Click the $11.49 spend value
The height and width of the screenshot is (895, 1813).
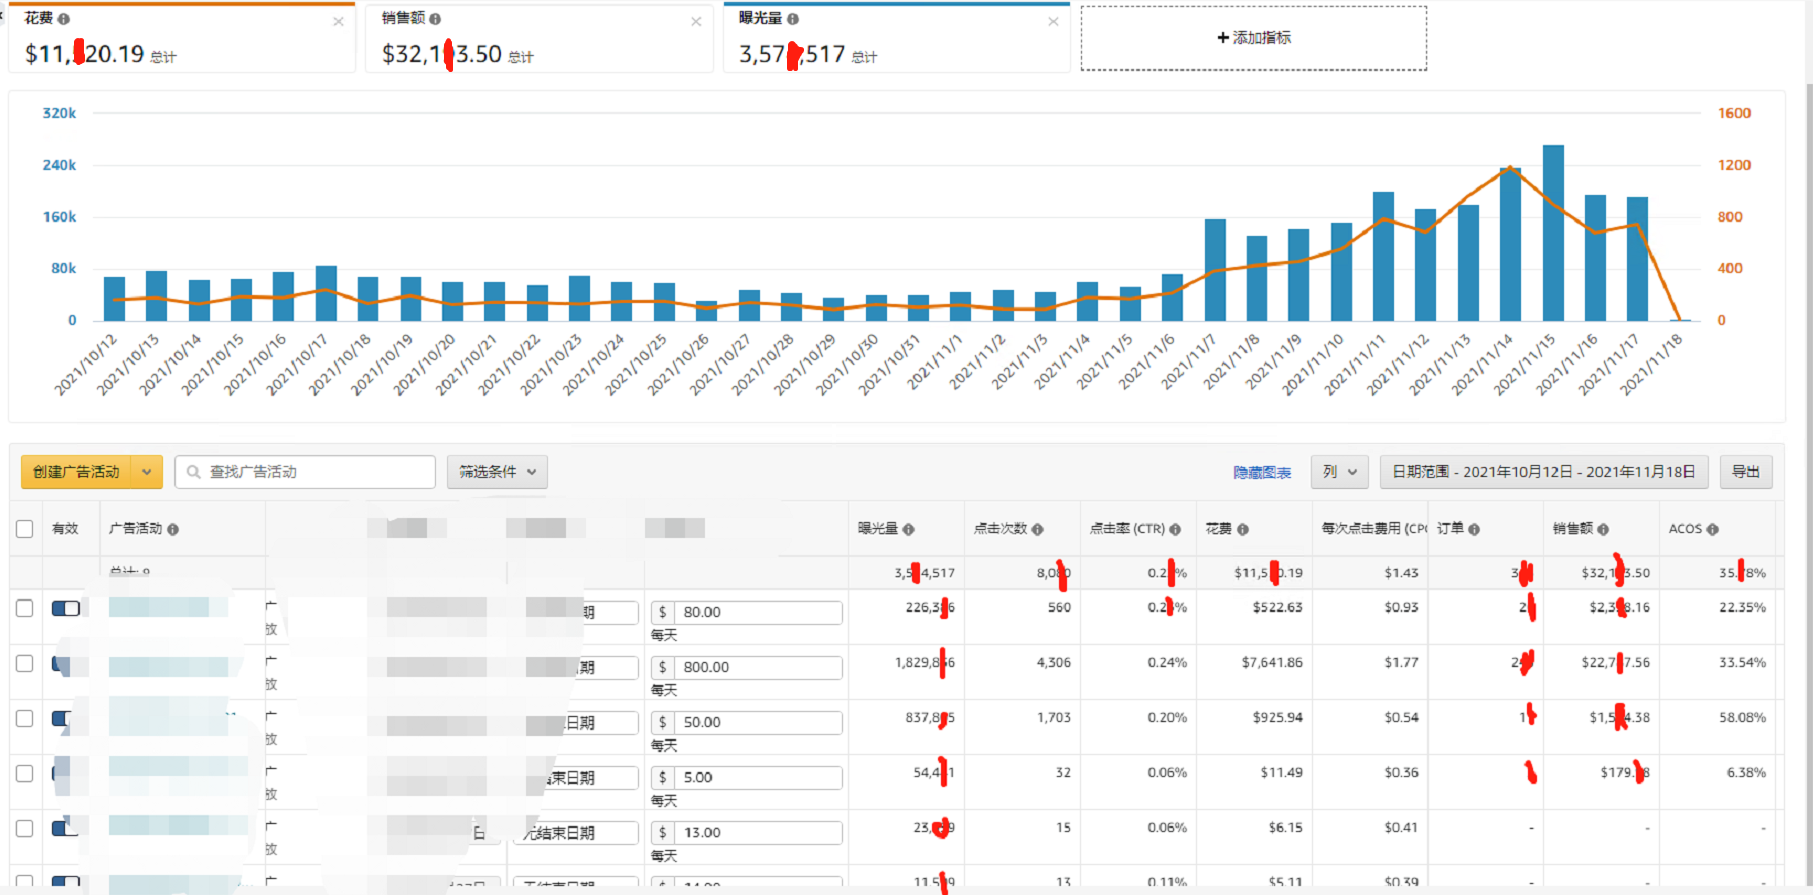point(1282,773)
